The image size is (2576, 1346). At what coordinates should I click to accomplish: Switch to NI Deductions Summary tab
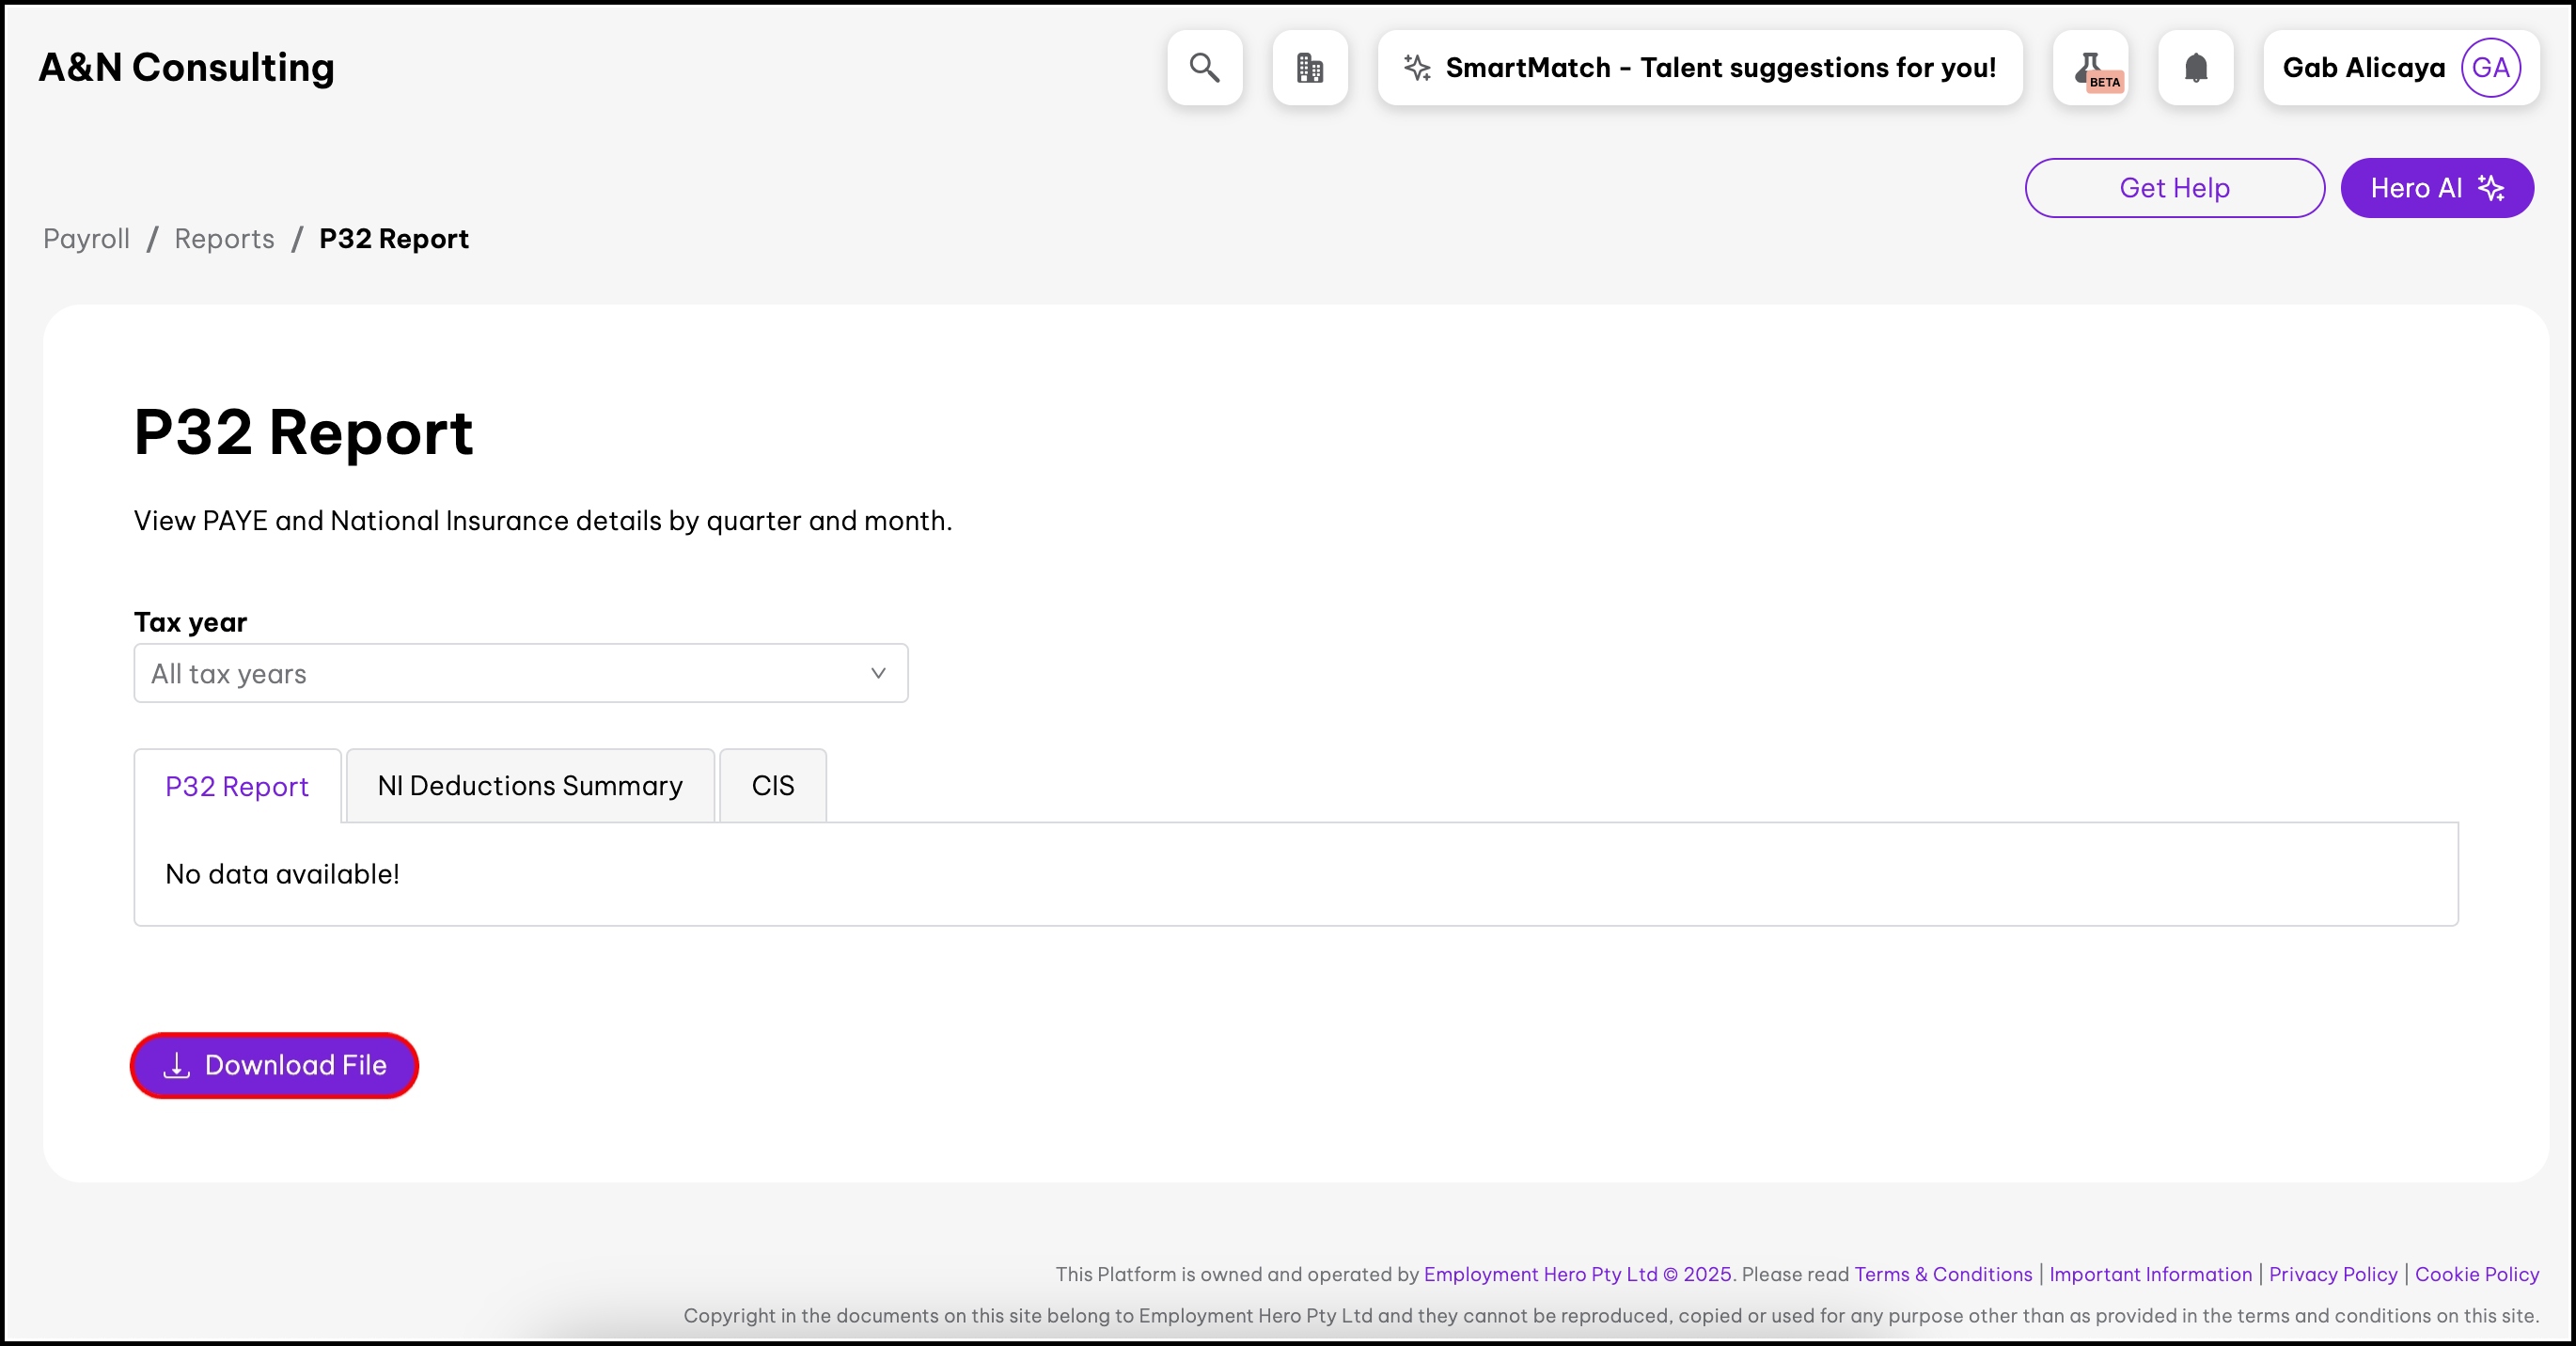pos(530,786)
